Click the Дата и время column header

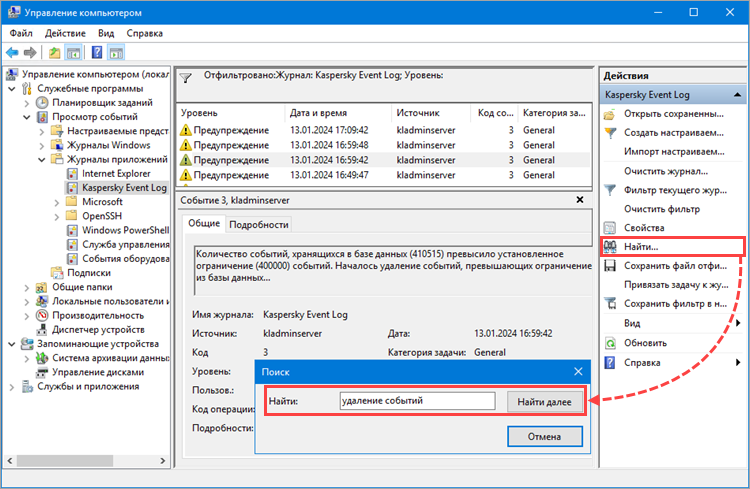point(338,113)
